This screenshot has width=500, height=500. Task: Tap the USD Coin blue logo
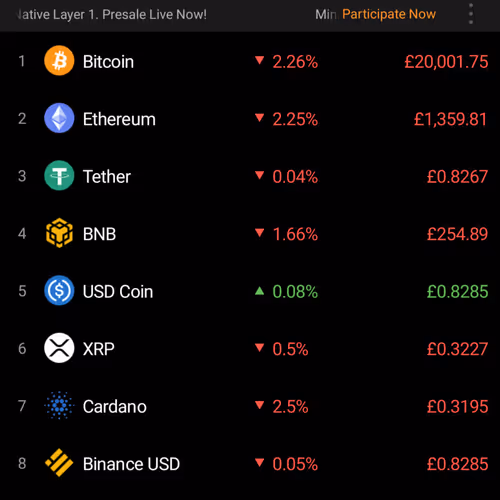(59, 290)
